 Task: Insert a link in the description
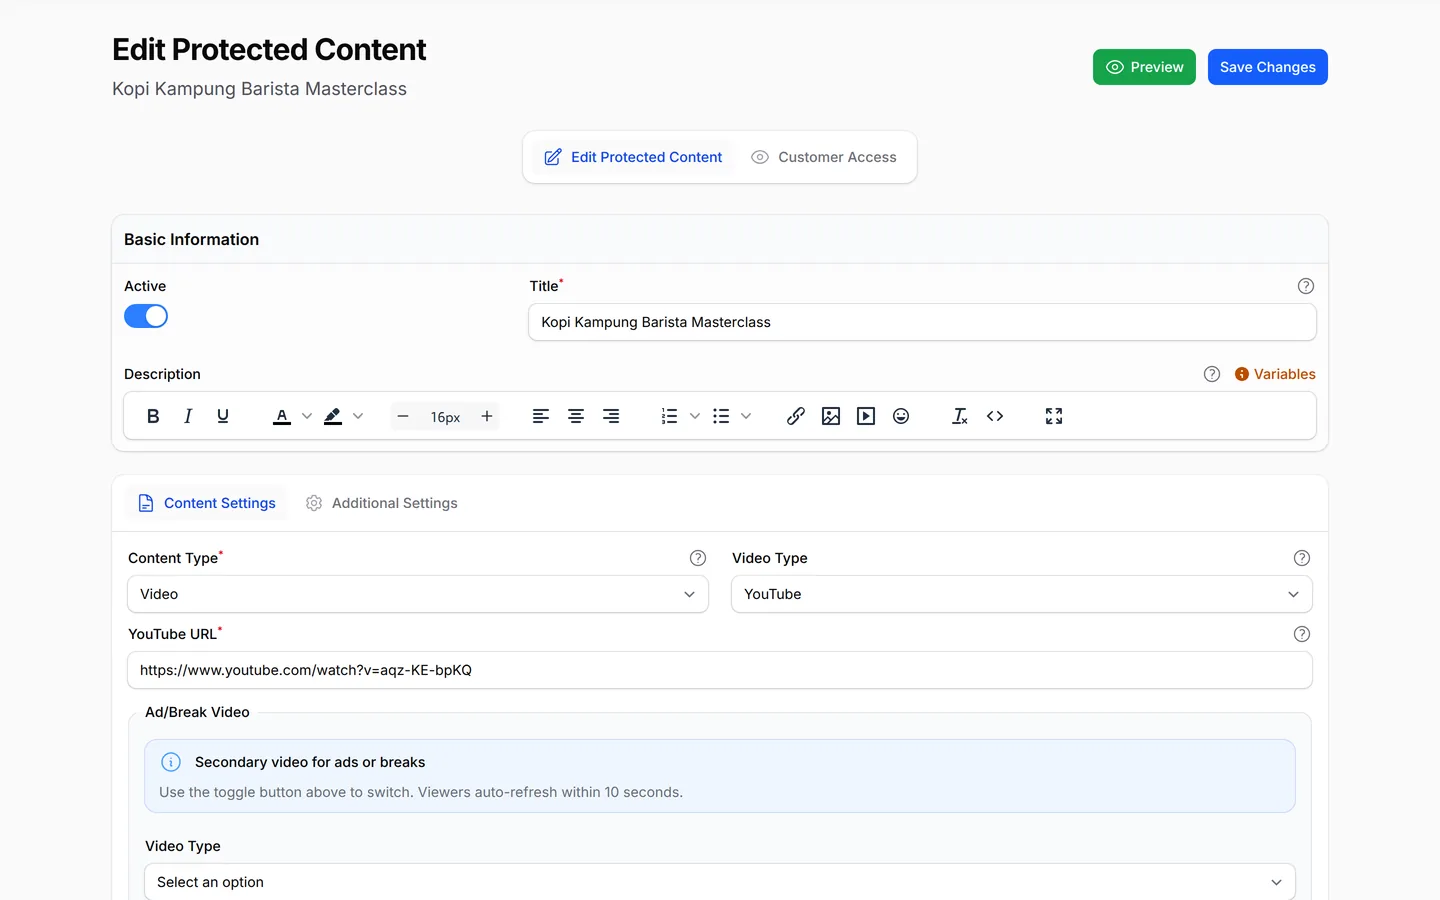point(796,416)
